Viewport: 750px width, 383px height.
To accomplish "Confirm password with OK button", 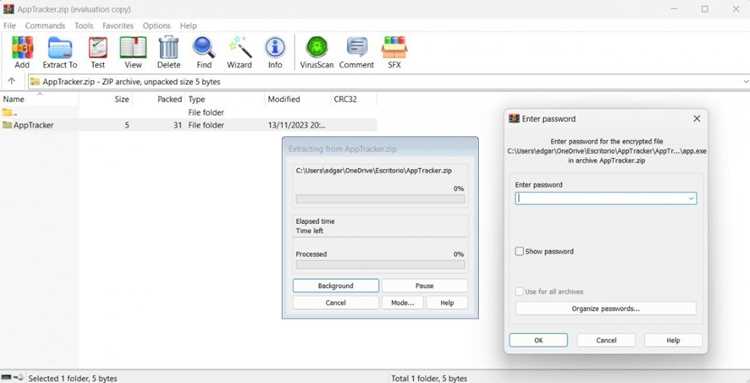I will click(539, 340).
